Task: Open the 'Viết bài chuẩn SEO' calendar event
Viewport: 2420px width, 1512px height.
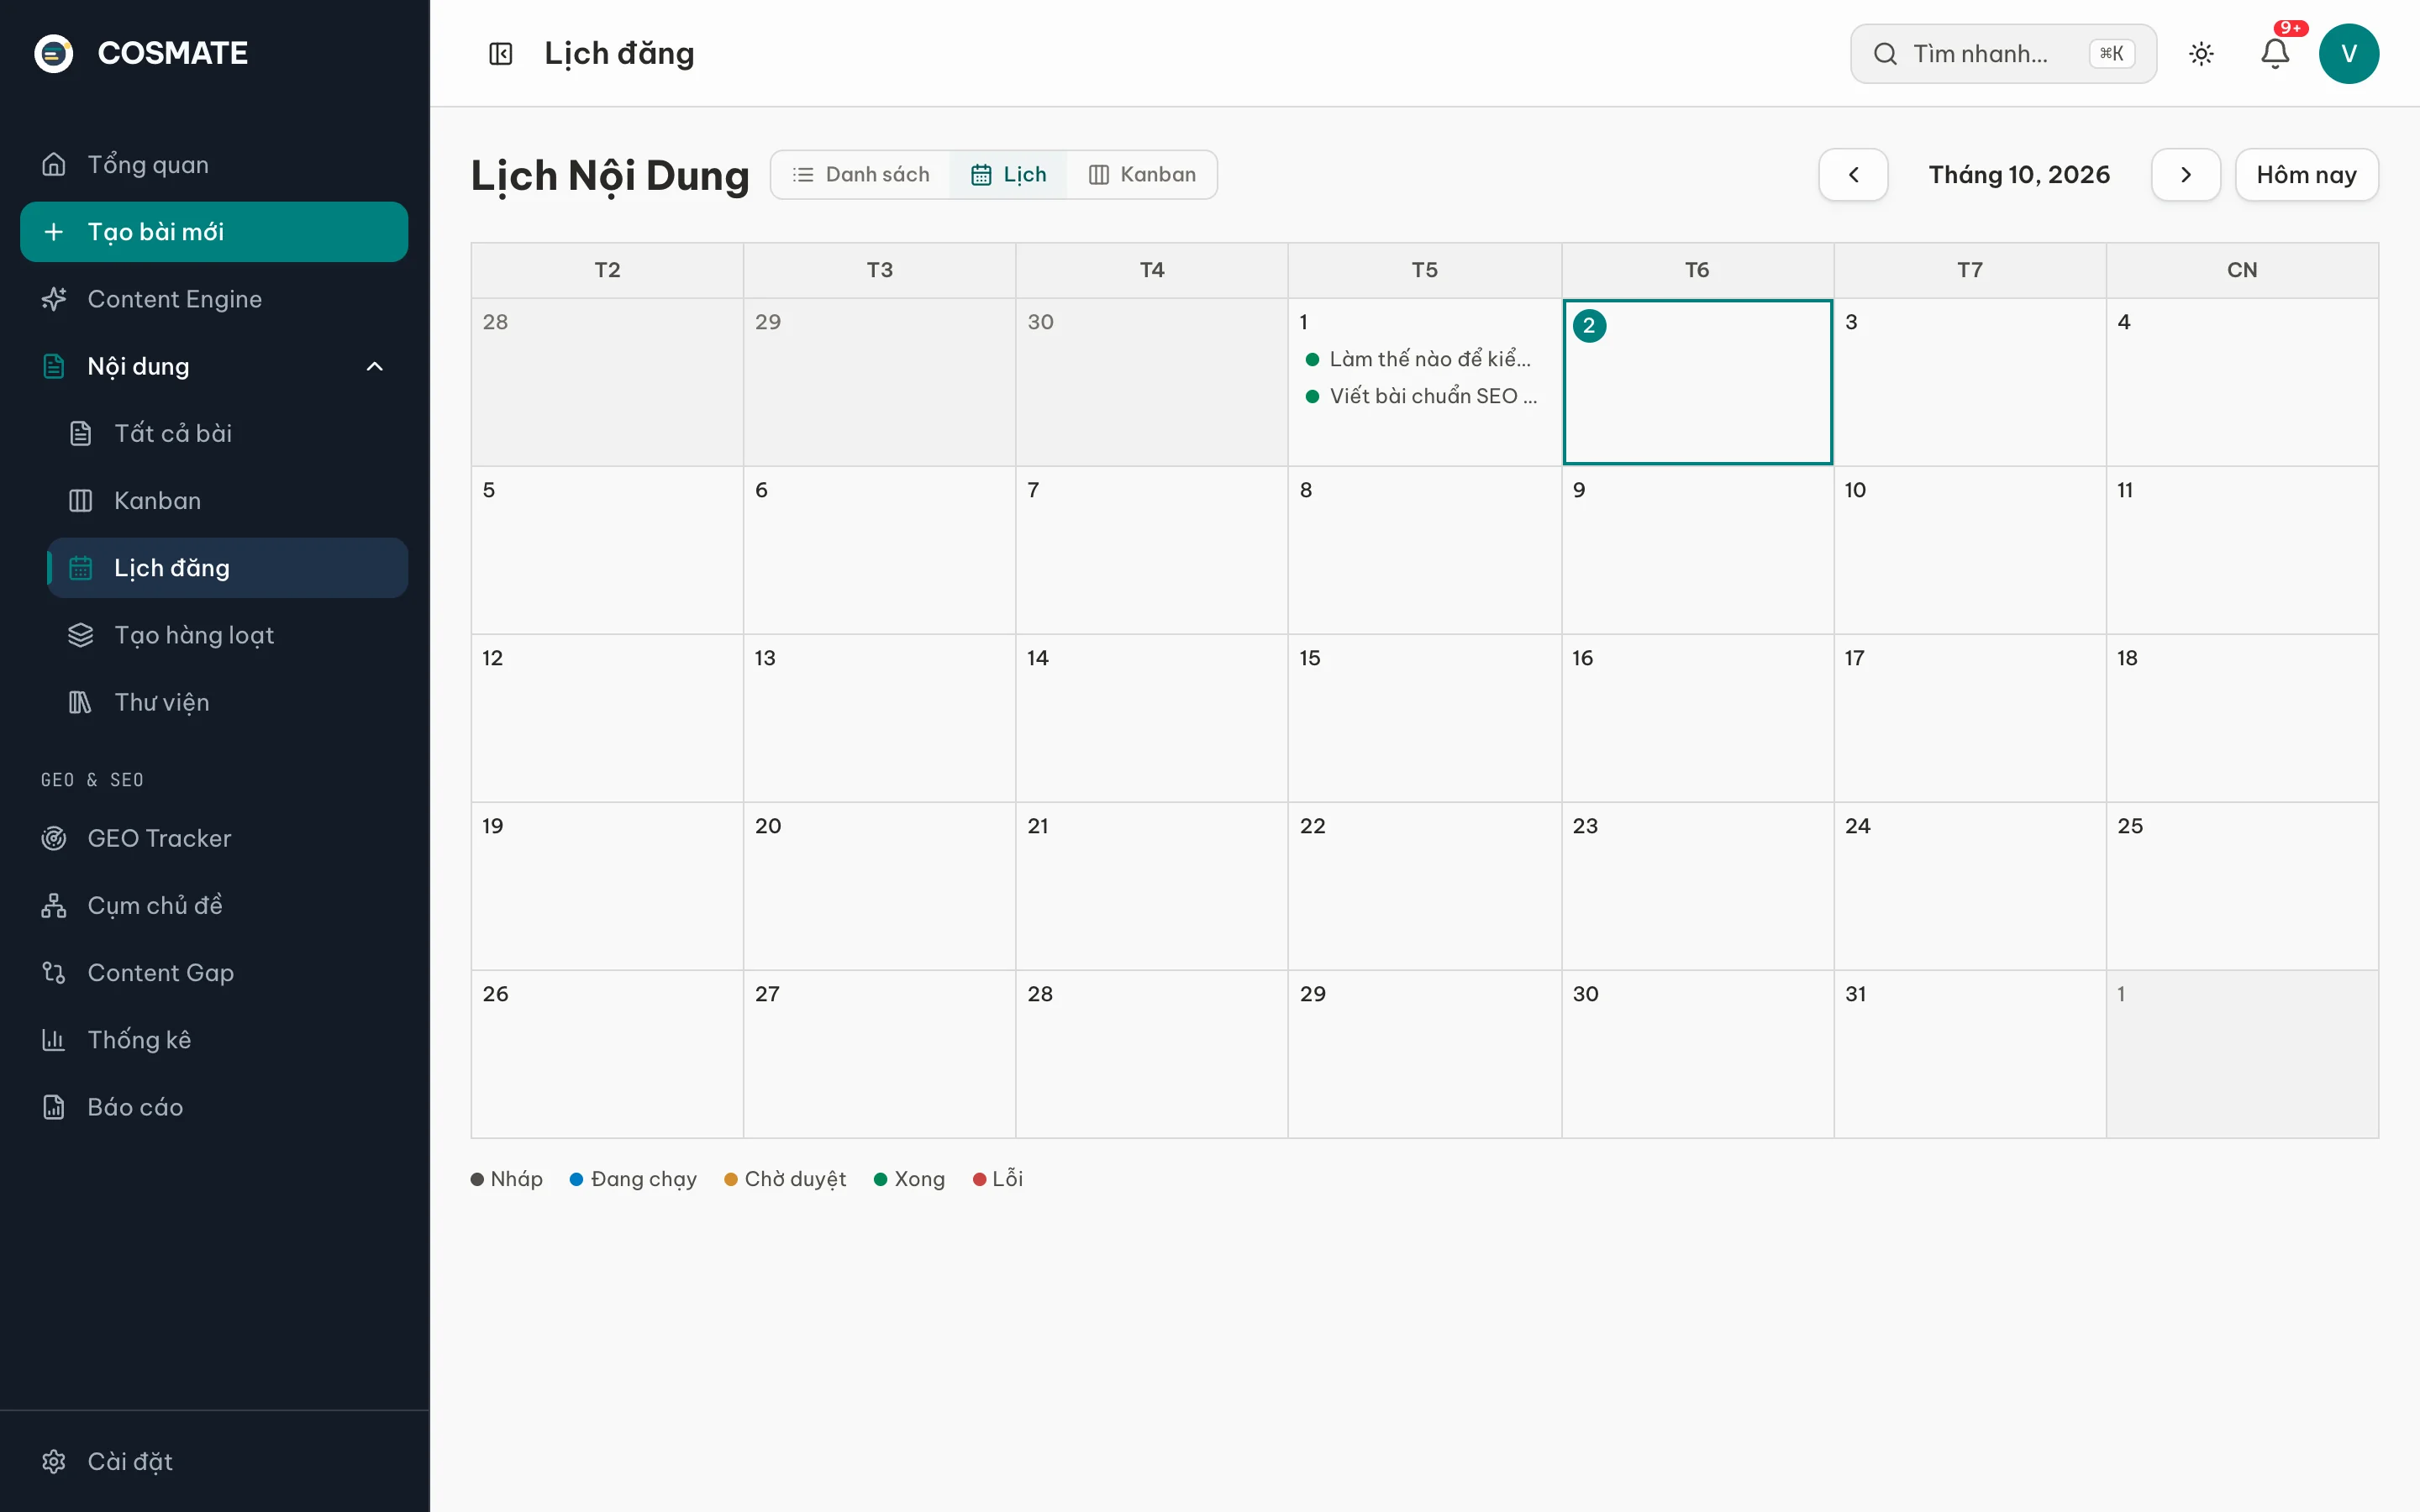Action: 1421,396
